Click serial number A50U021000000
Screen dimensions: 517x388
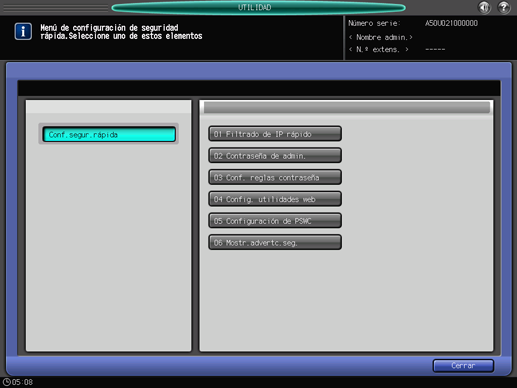pos(451,23)
